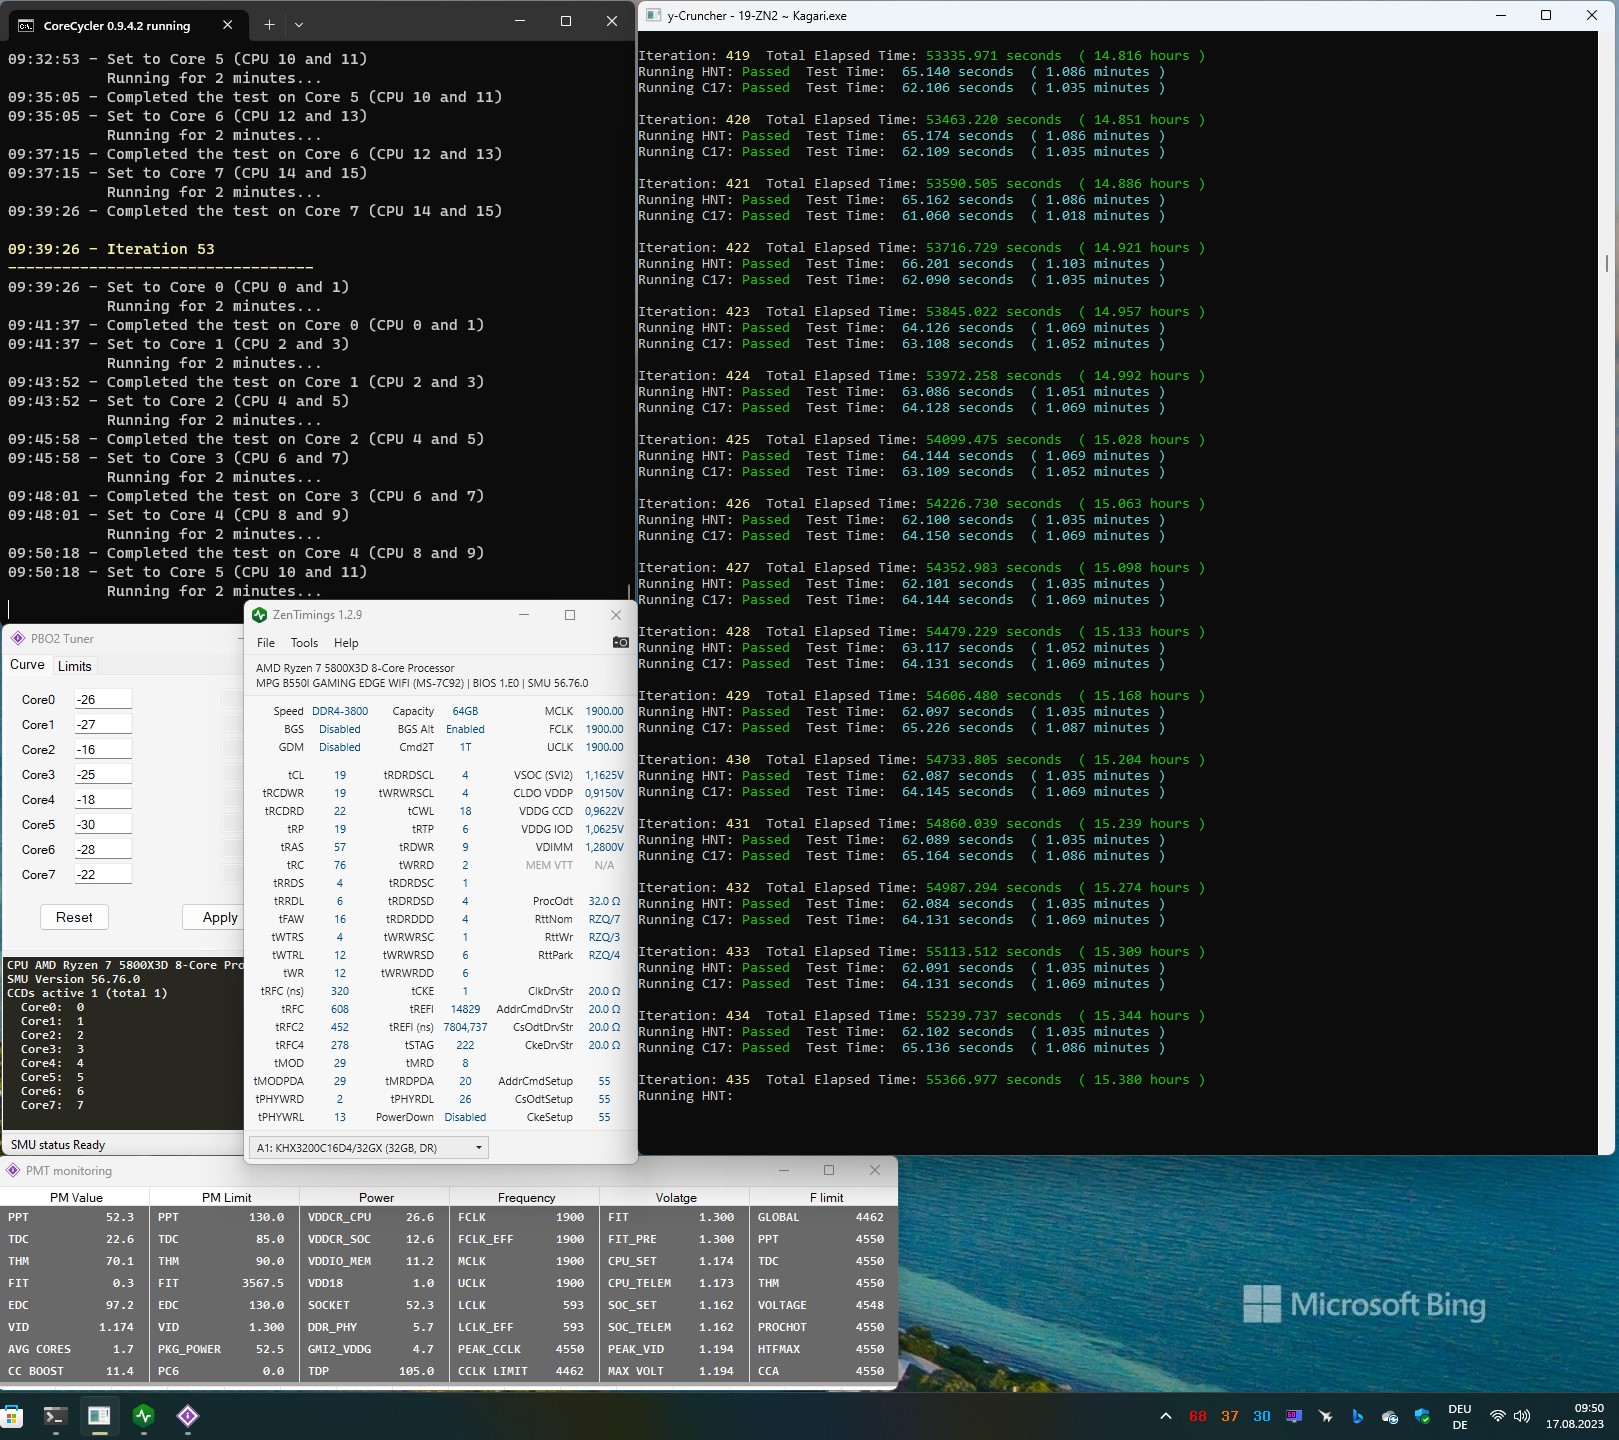Click the 'Iteration: 435' line in y-Cruncher

pos(921,1080)
